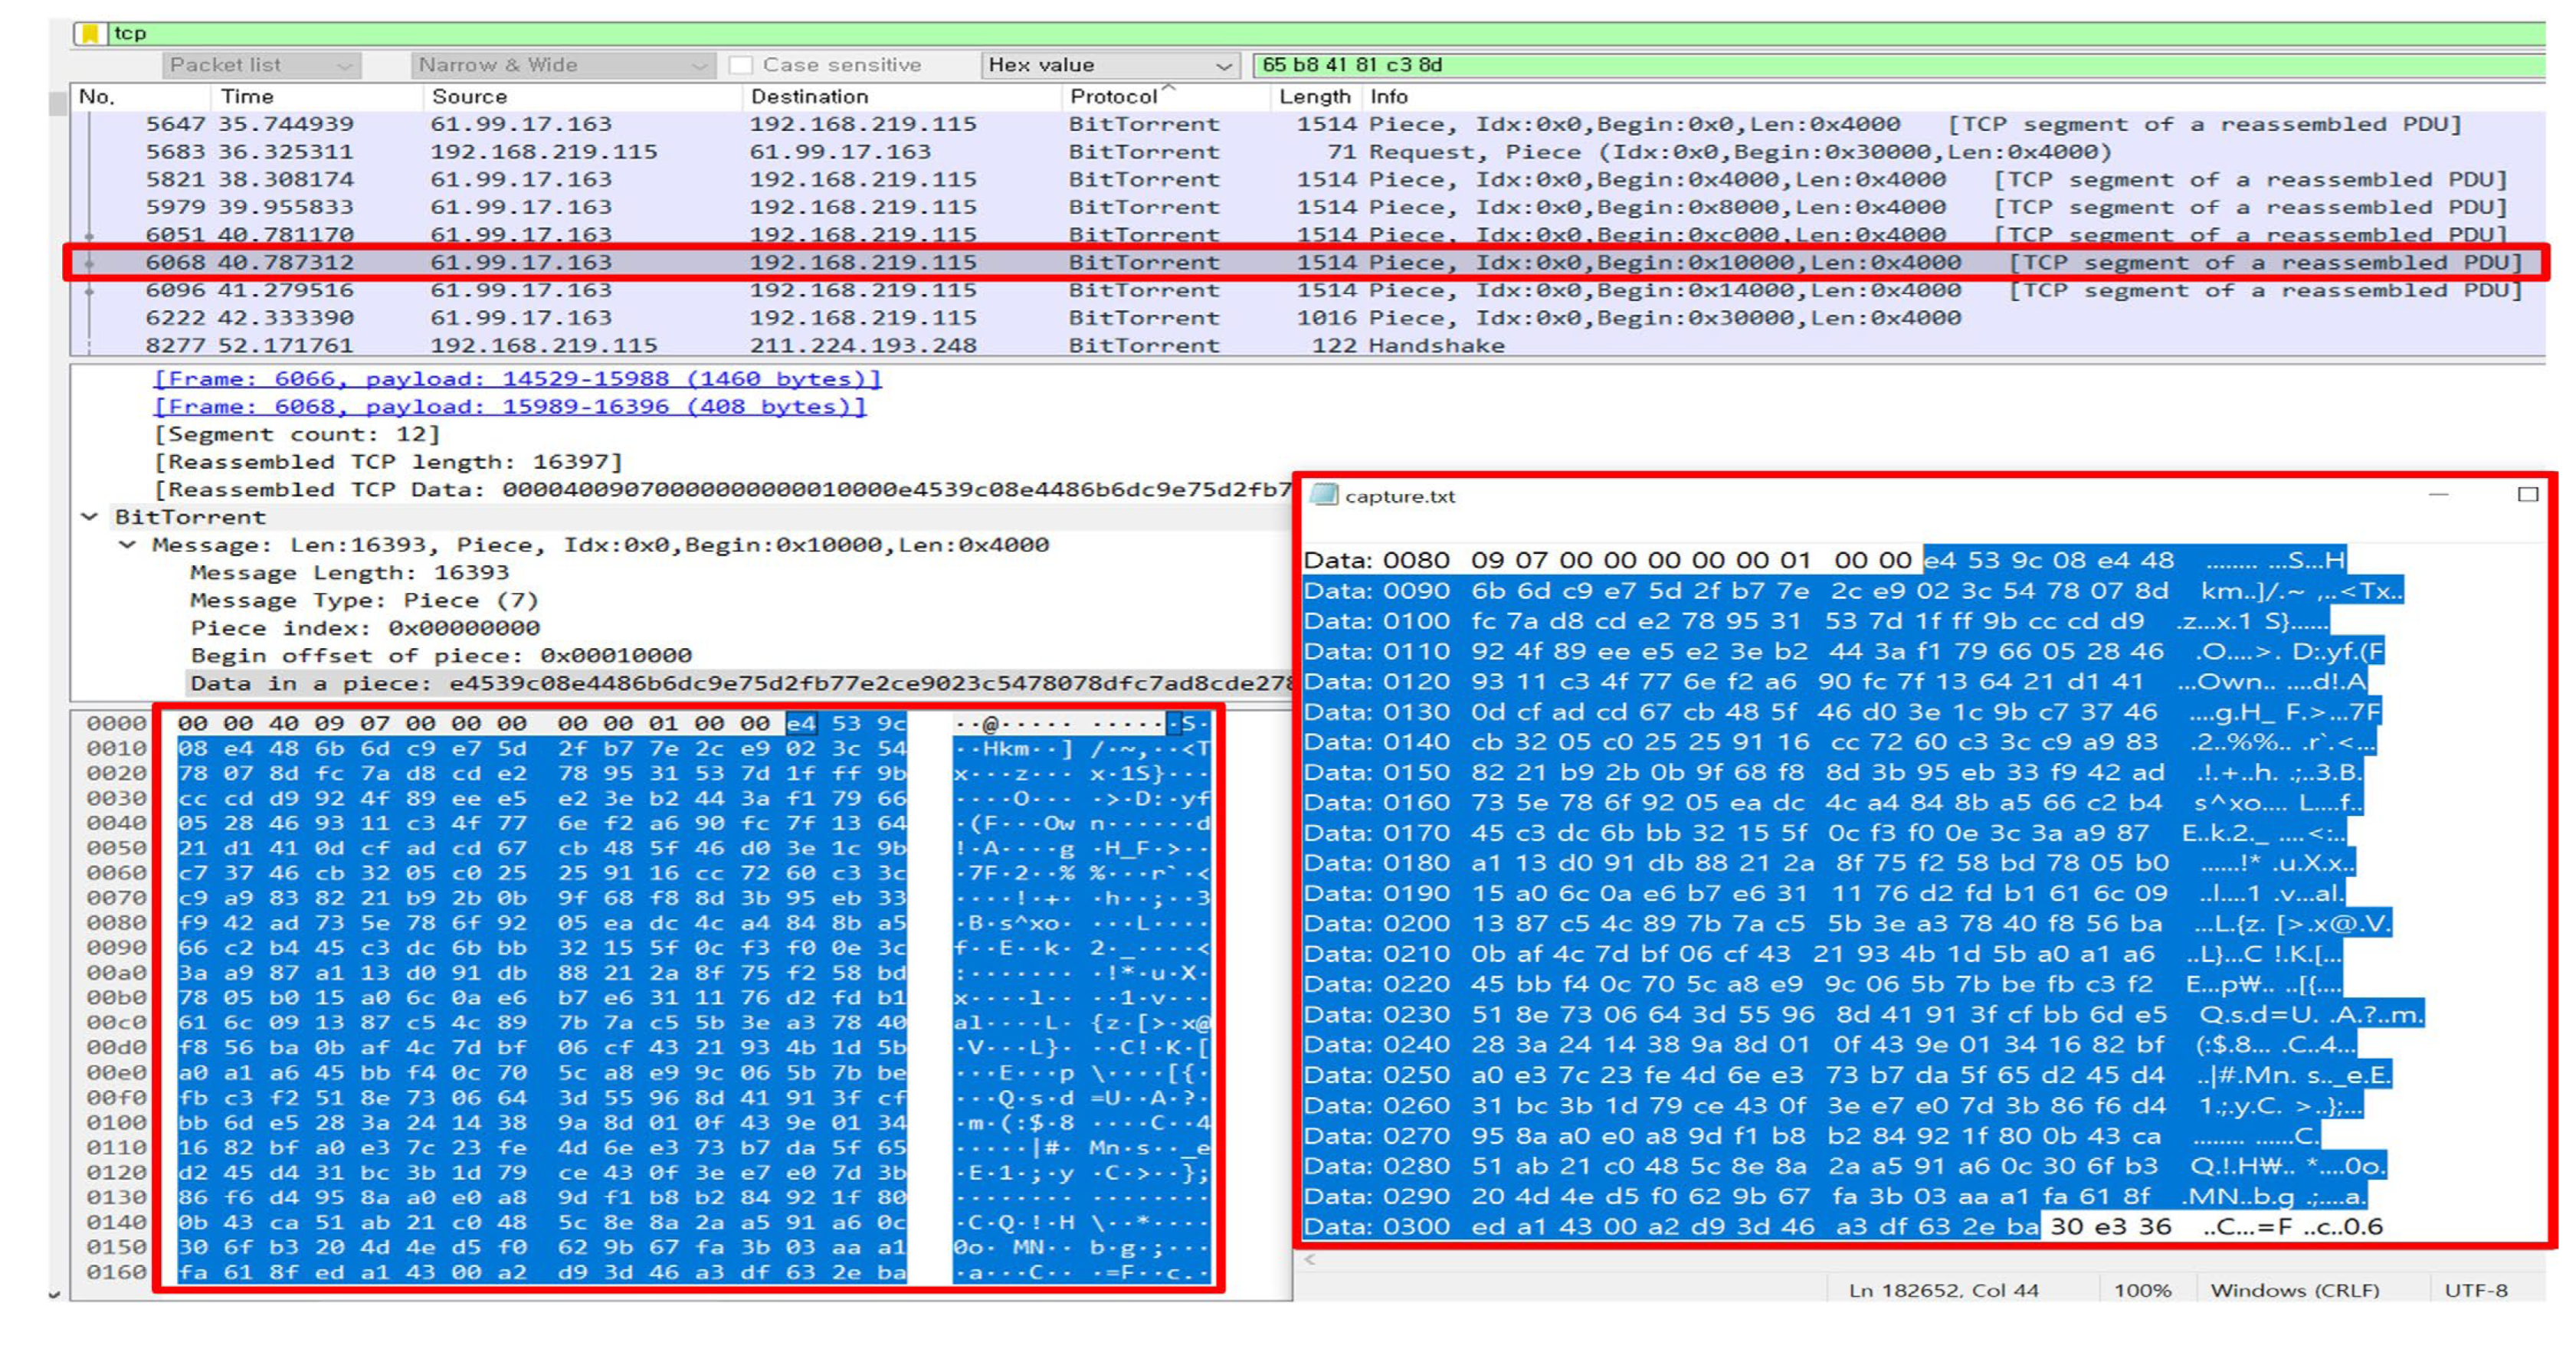Click the display filter bookmark icon

[90, 34]
